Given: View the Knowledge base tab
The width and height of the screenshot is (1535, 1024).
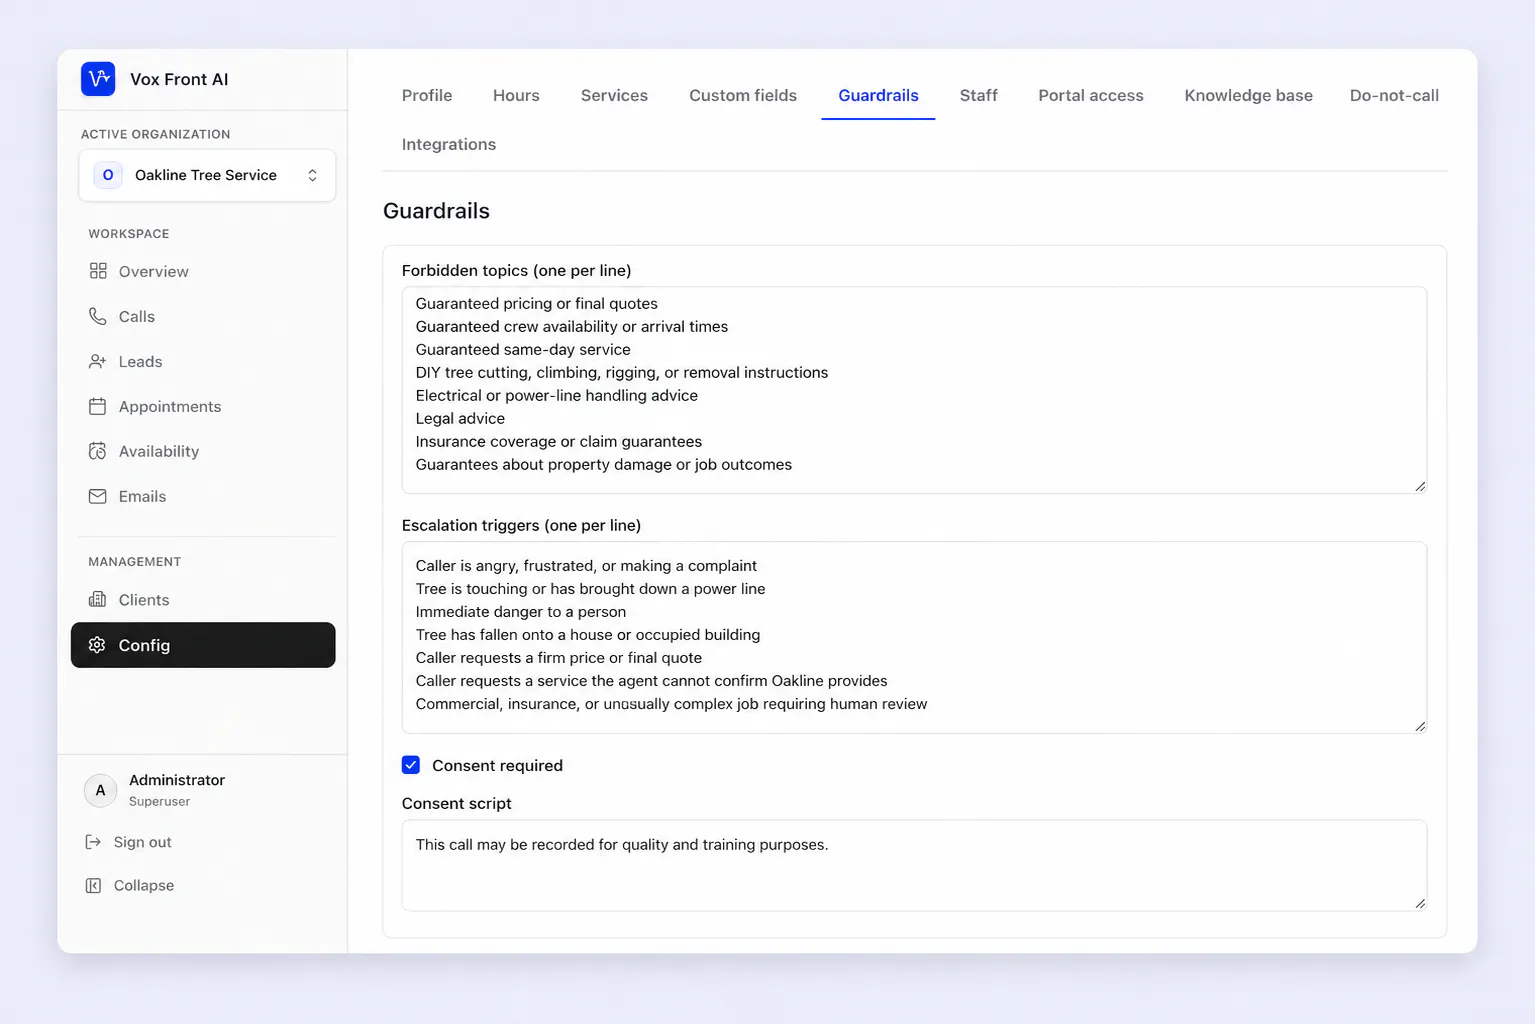Looking at the screenshot, I should 1249,95.
